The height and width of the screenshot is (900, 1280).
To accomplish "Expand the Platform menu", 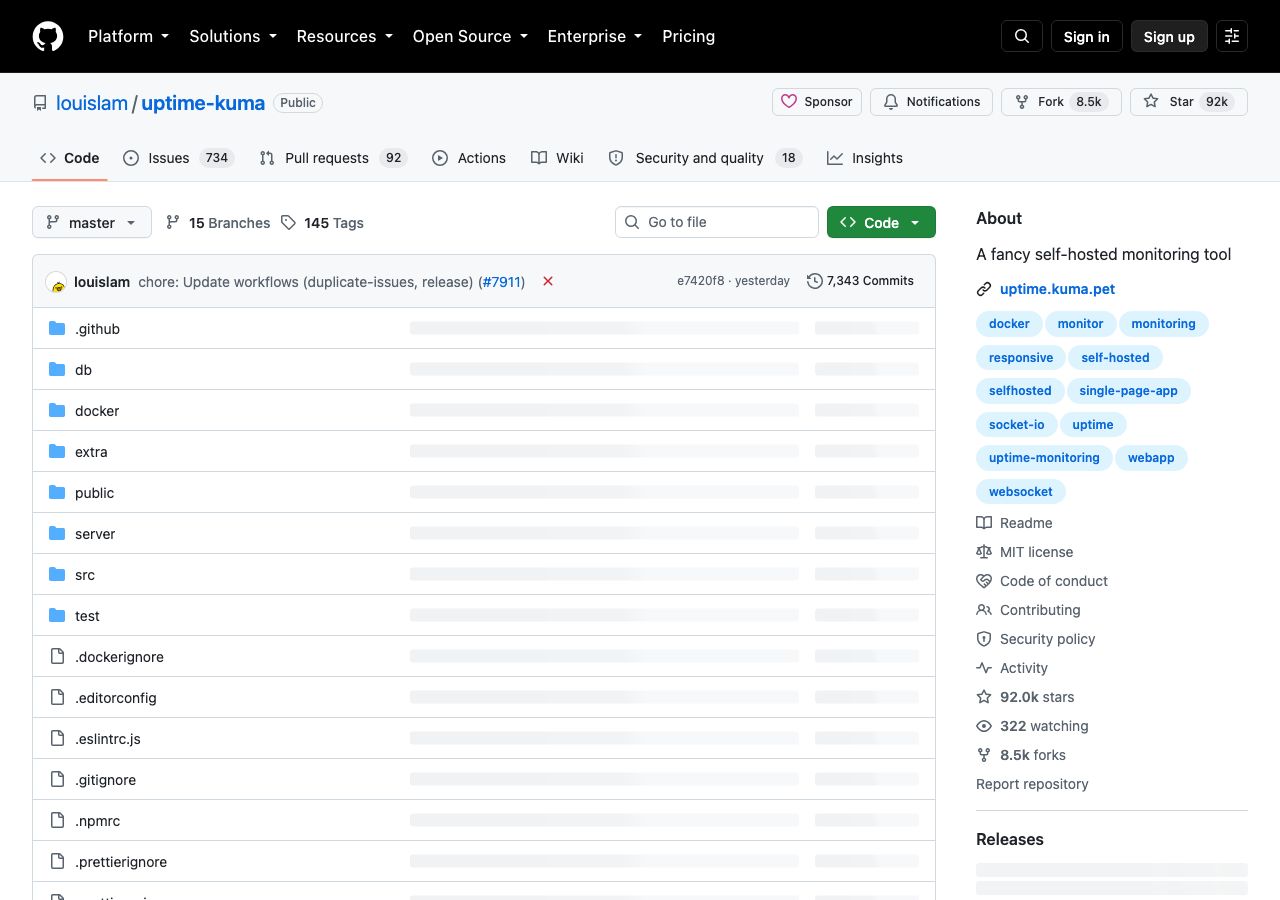I will 129,36.
